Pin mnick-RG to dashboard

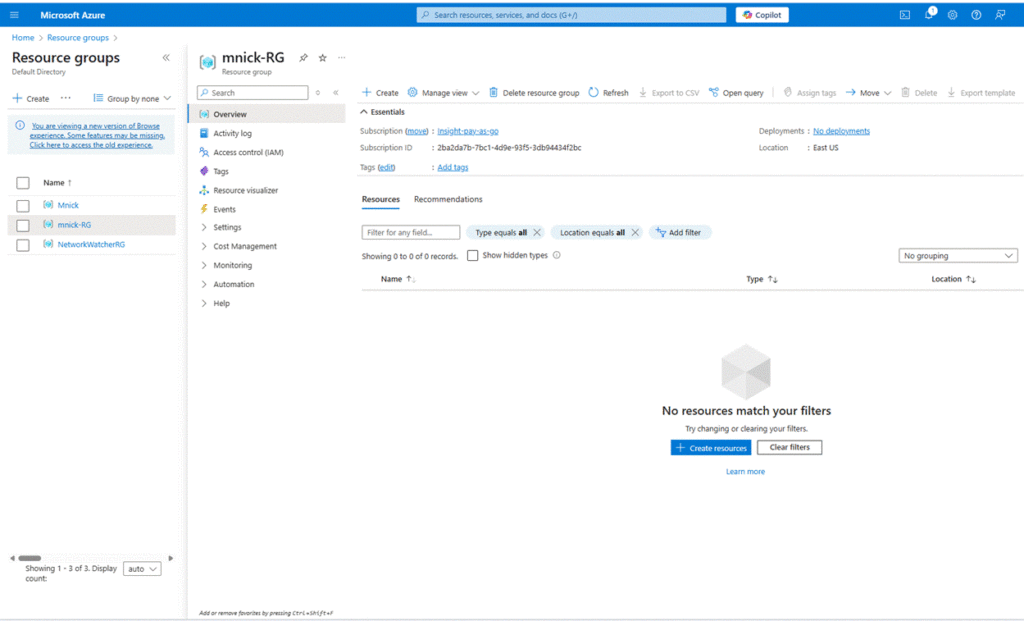point(304,58)
